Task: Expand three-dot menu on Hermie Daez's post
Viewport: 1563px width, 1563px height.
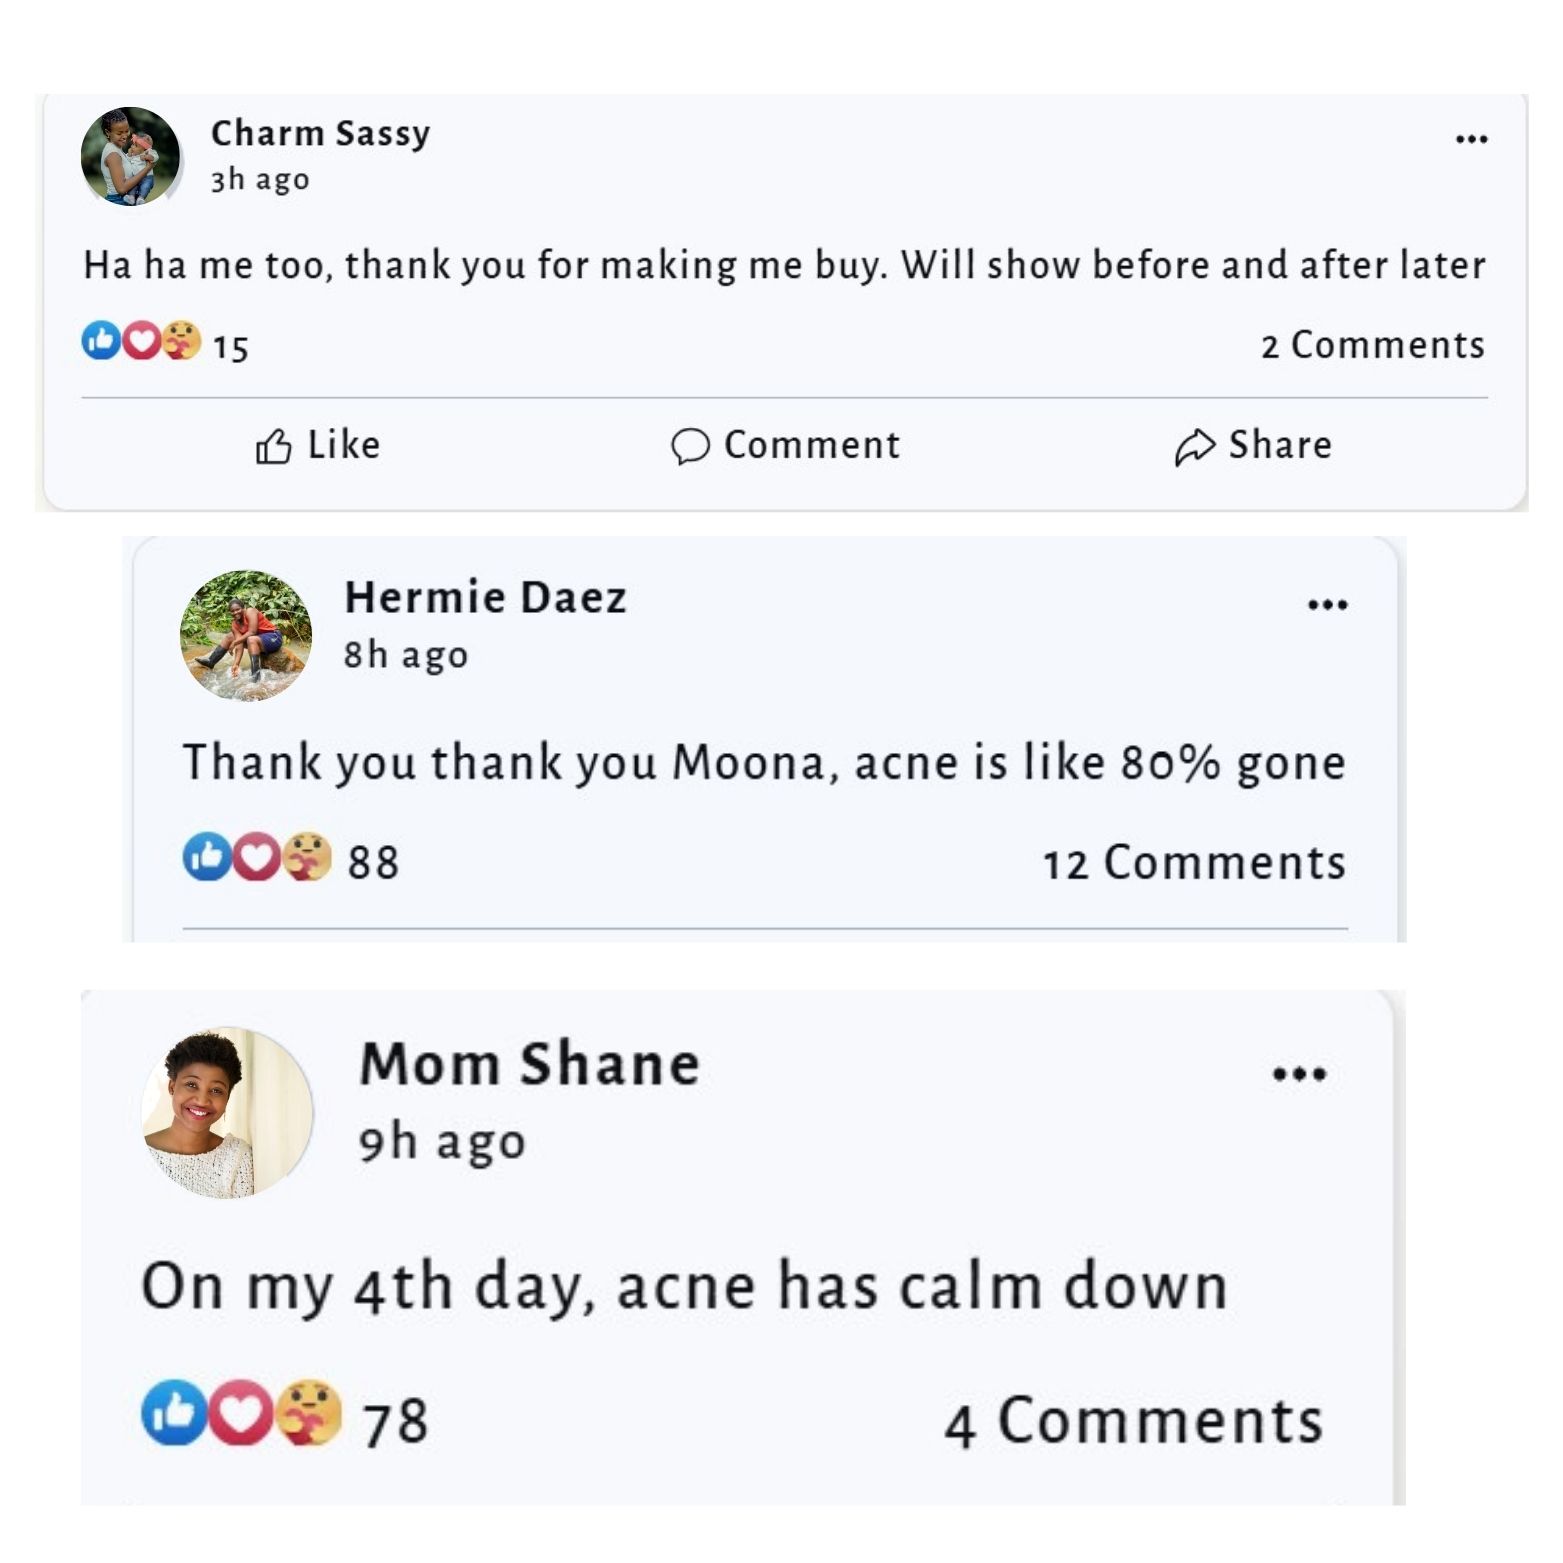Action: 1328,604
